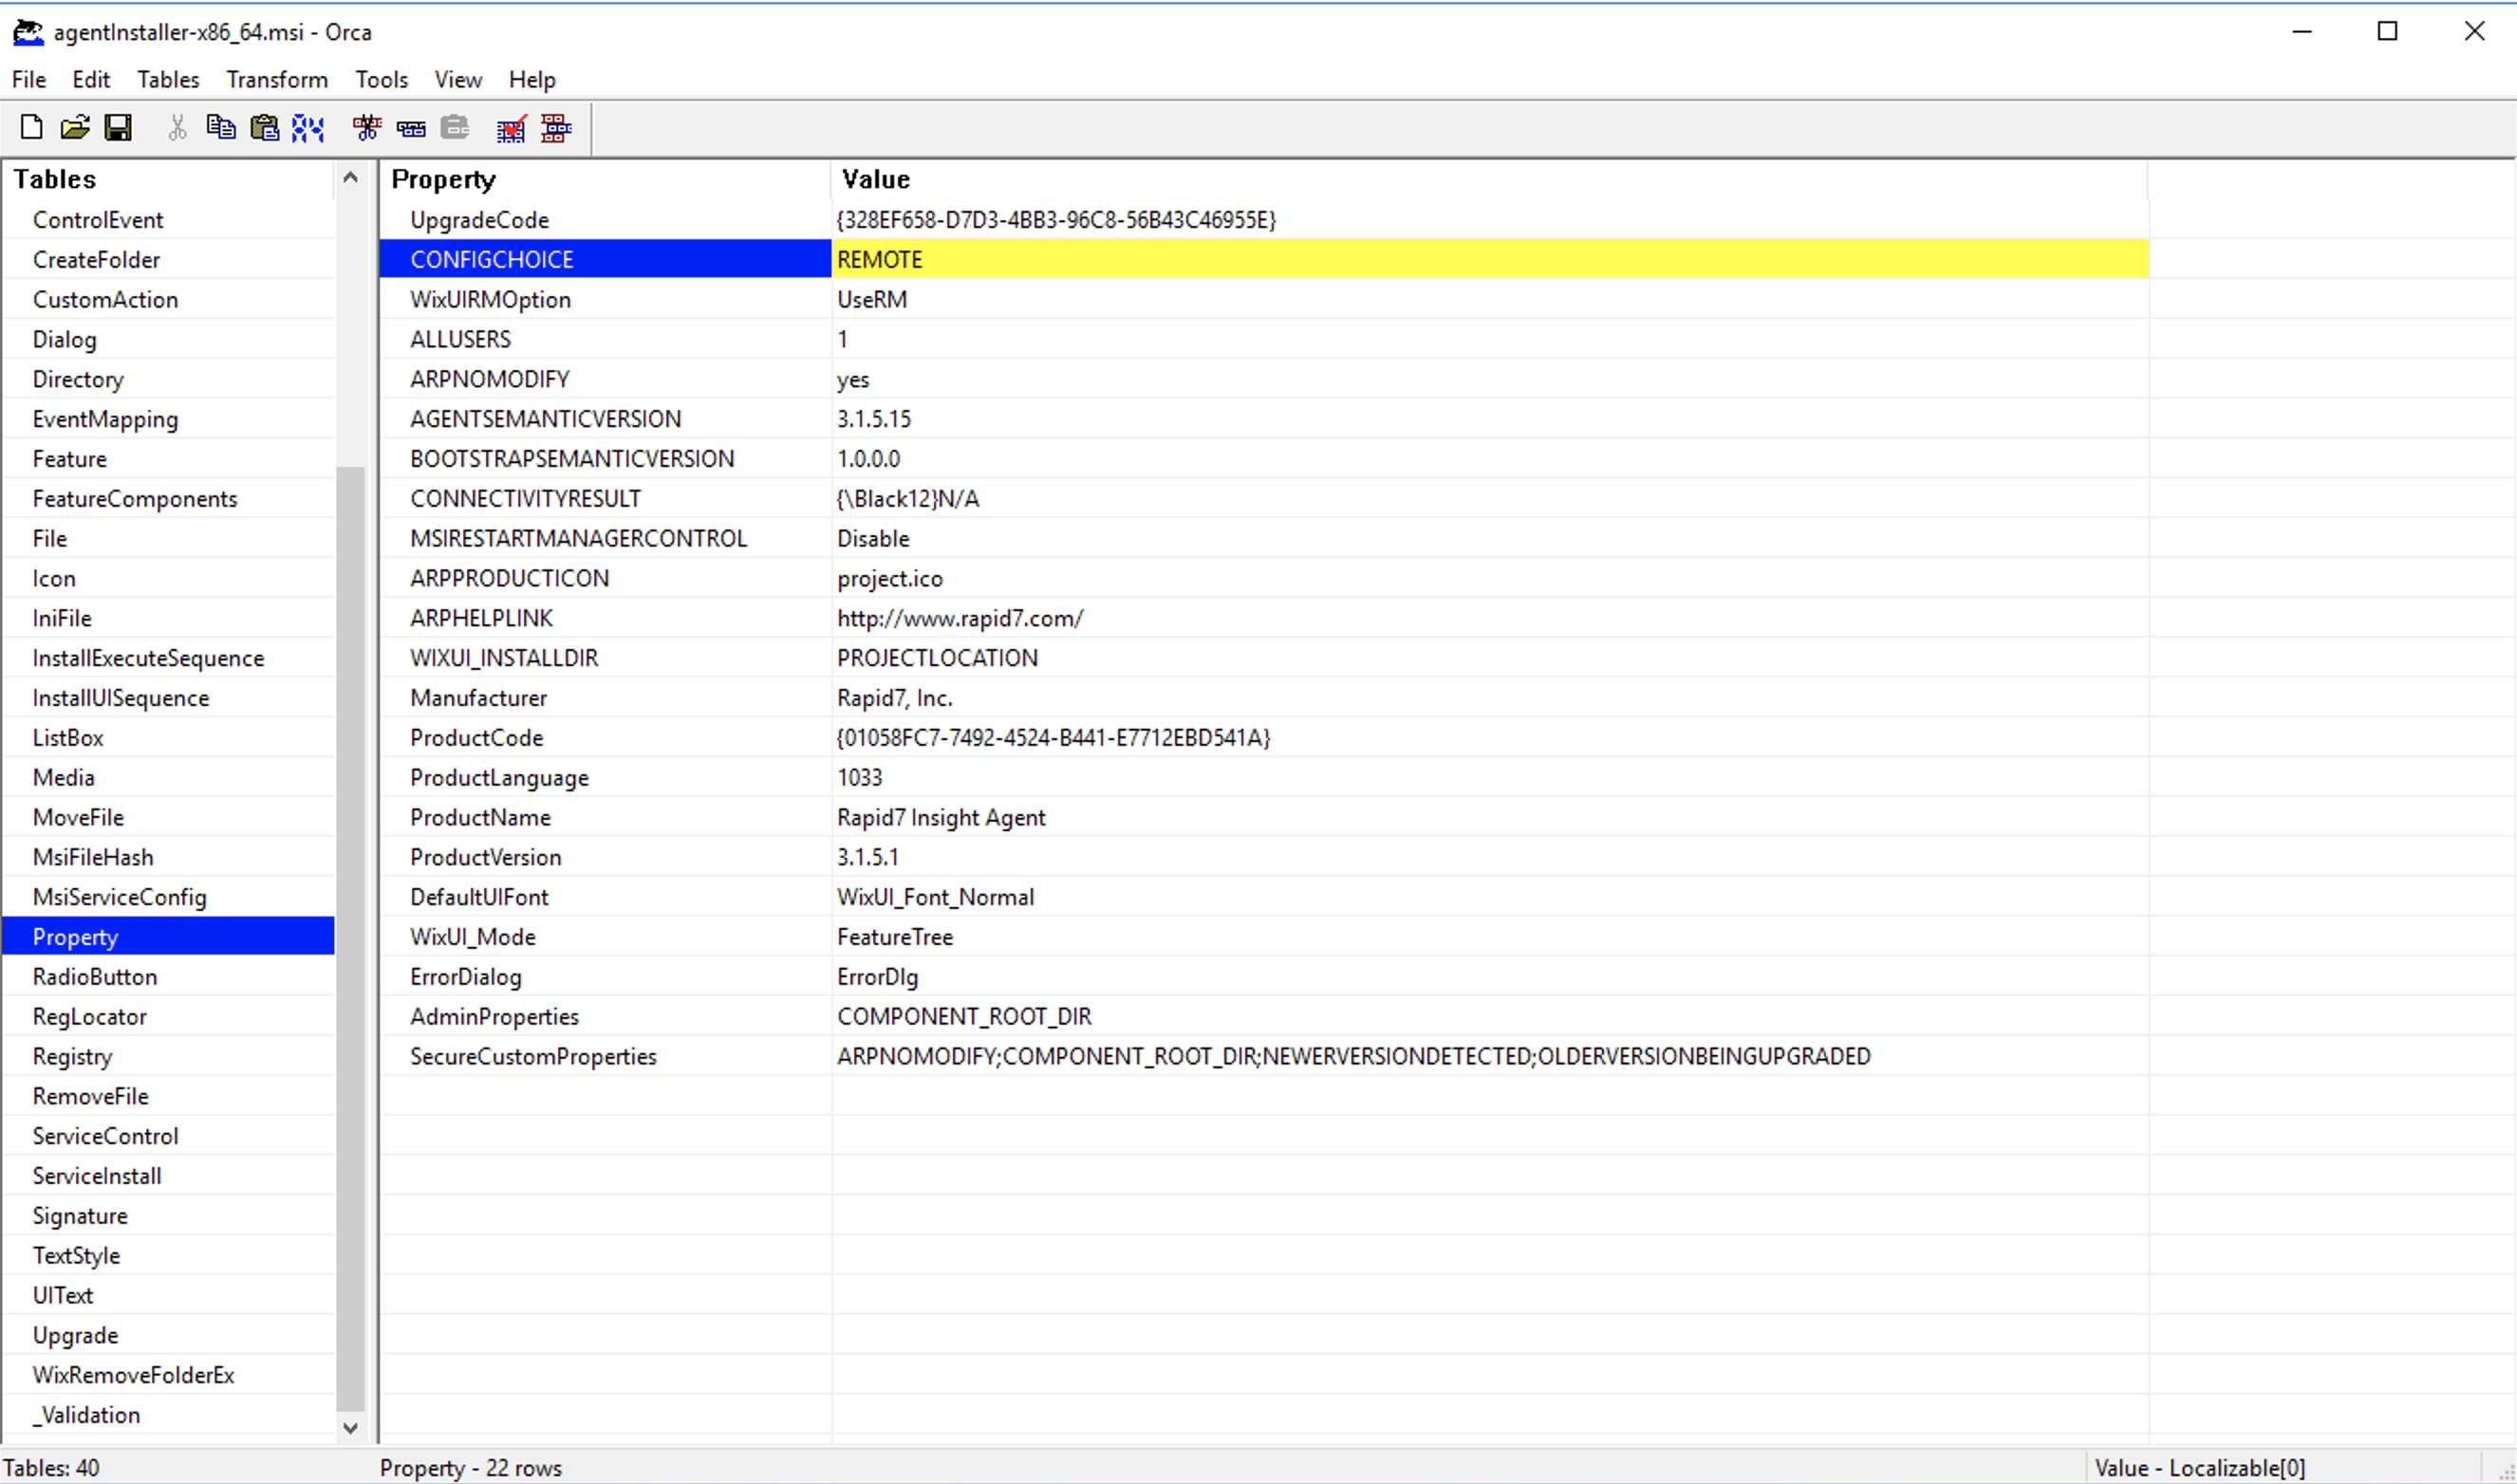Open the Transform menu
2517x1484 pixels.
point(276,79)
